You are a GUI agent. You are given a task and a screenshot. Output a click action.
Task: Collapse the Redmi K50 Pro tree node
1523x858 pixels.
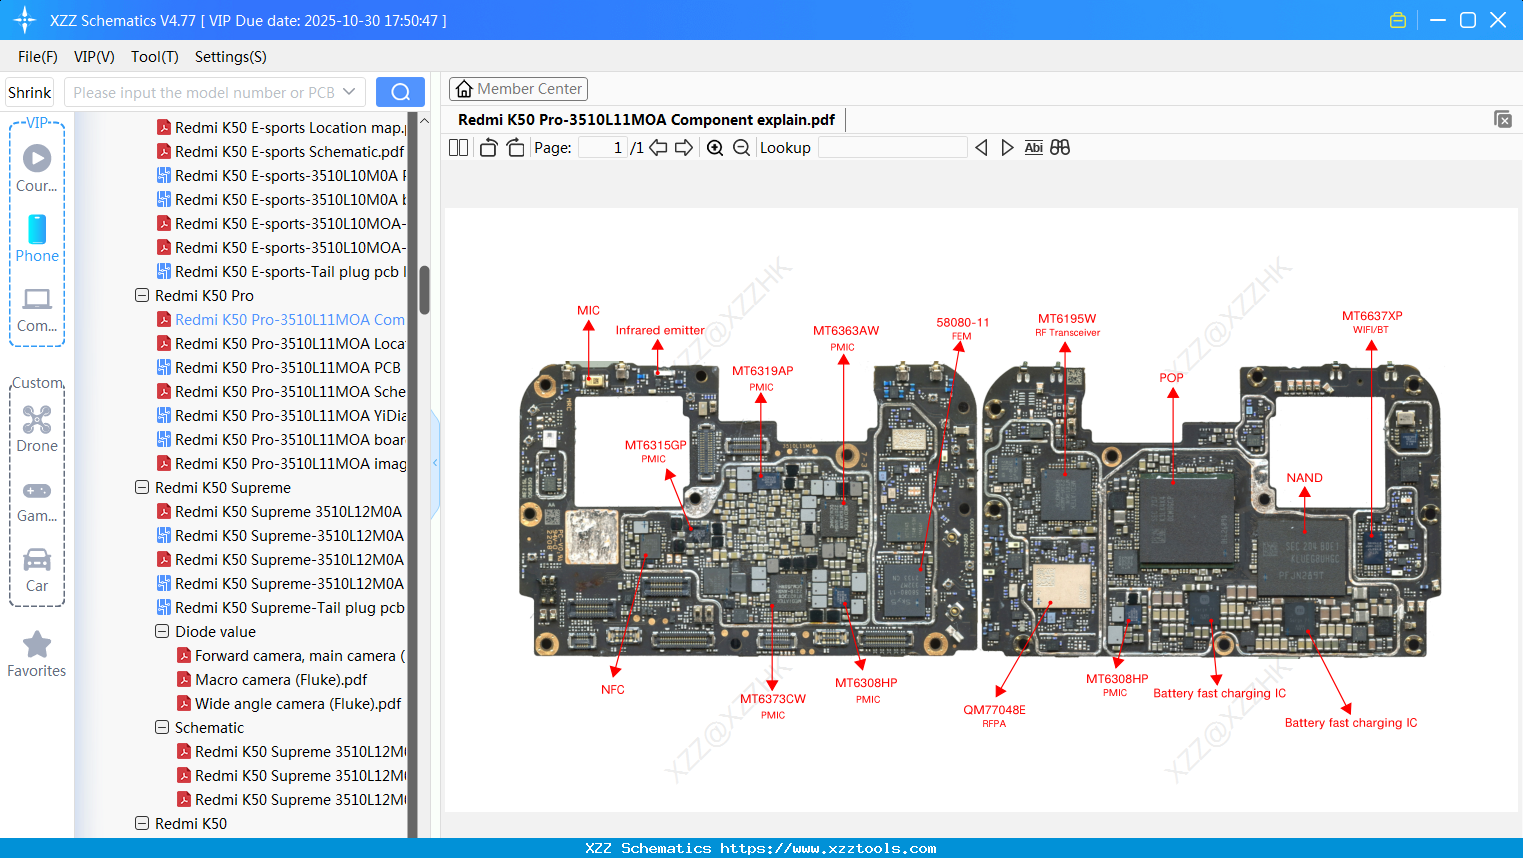[141, 295]
